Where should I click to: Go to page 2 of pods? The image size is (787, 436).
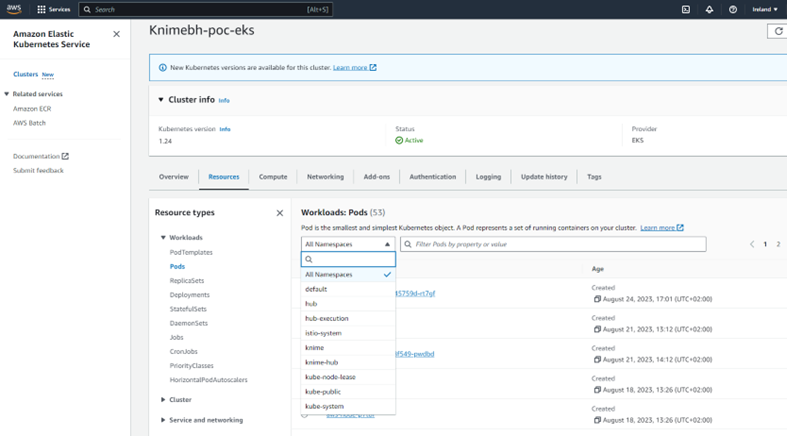(x=778, y=244)
